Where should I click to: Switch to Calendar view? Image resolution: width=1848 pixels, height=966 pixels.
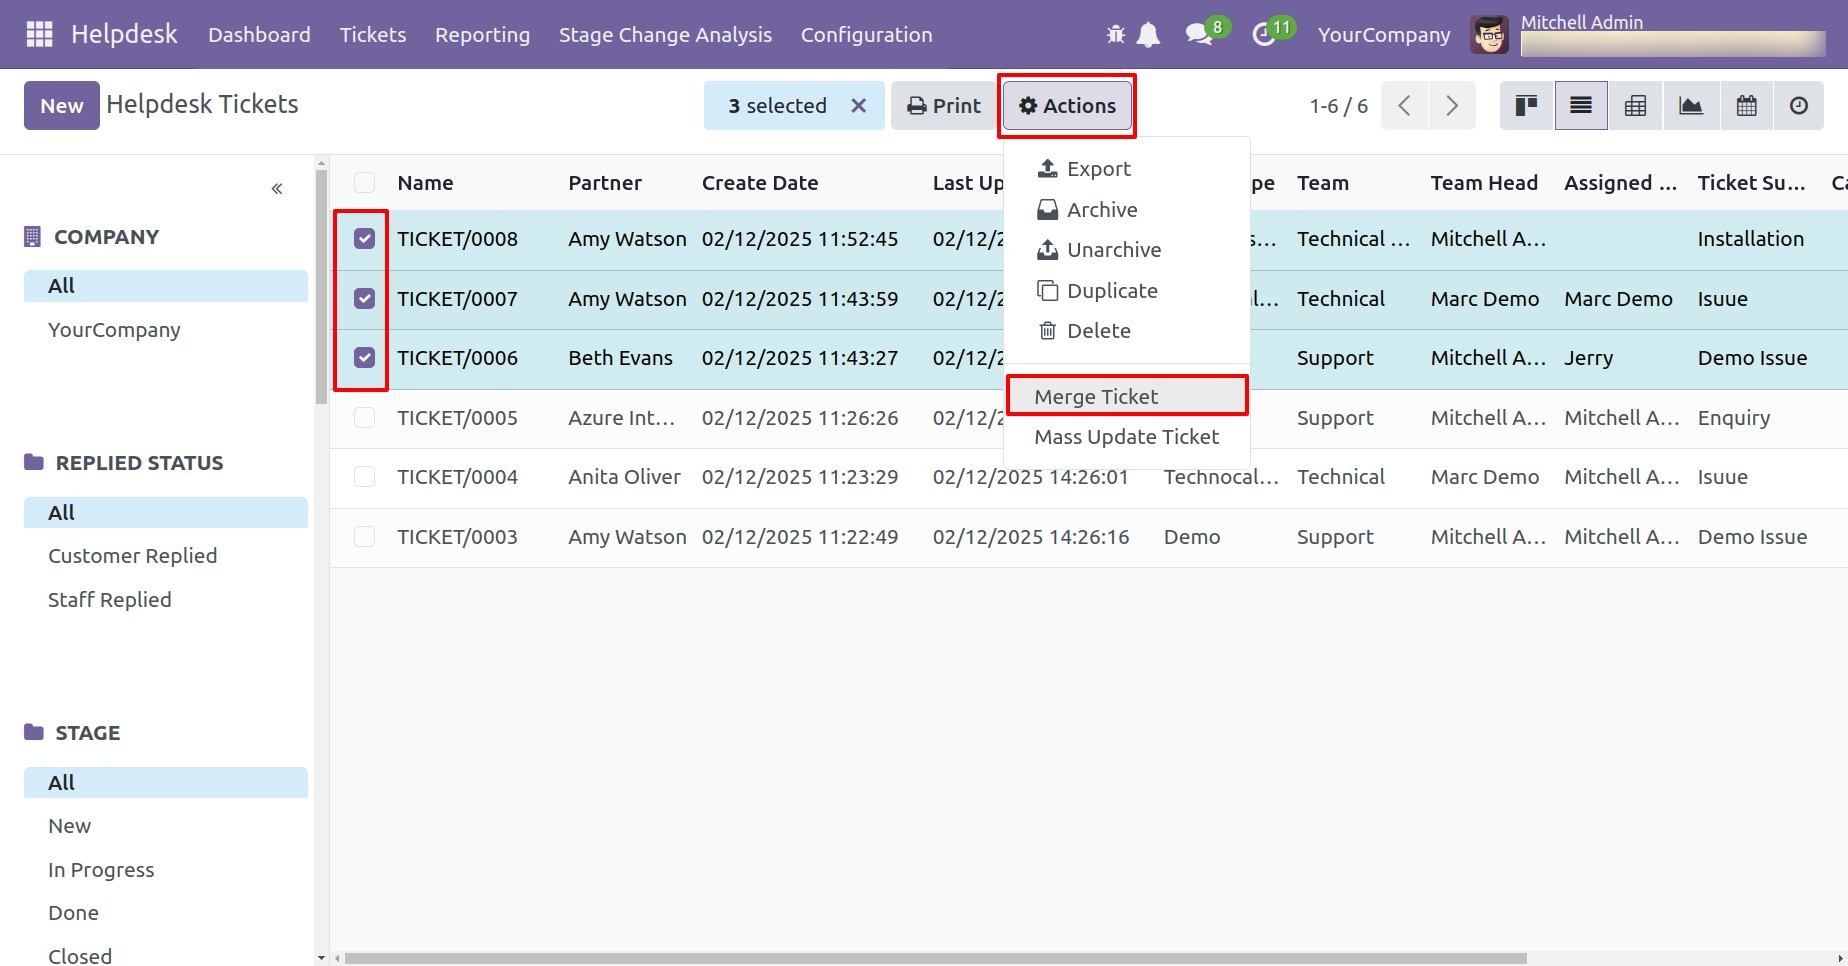(x=1746, y=106)
